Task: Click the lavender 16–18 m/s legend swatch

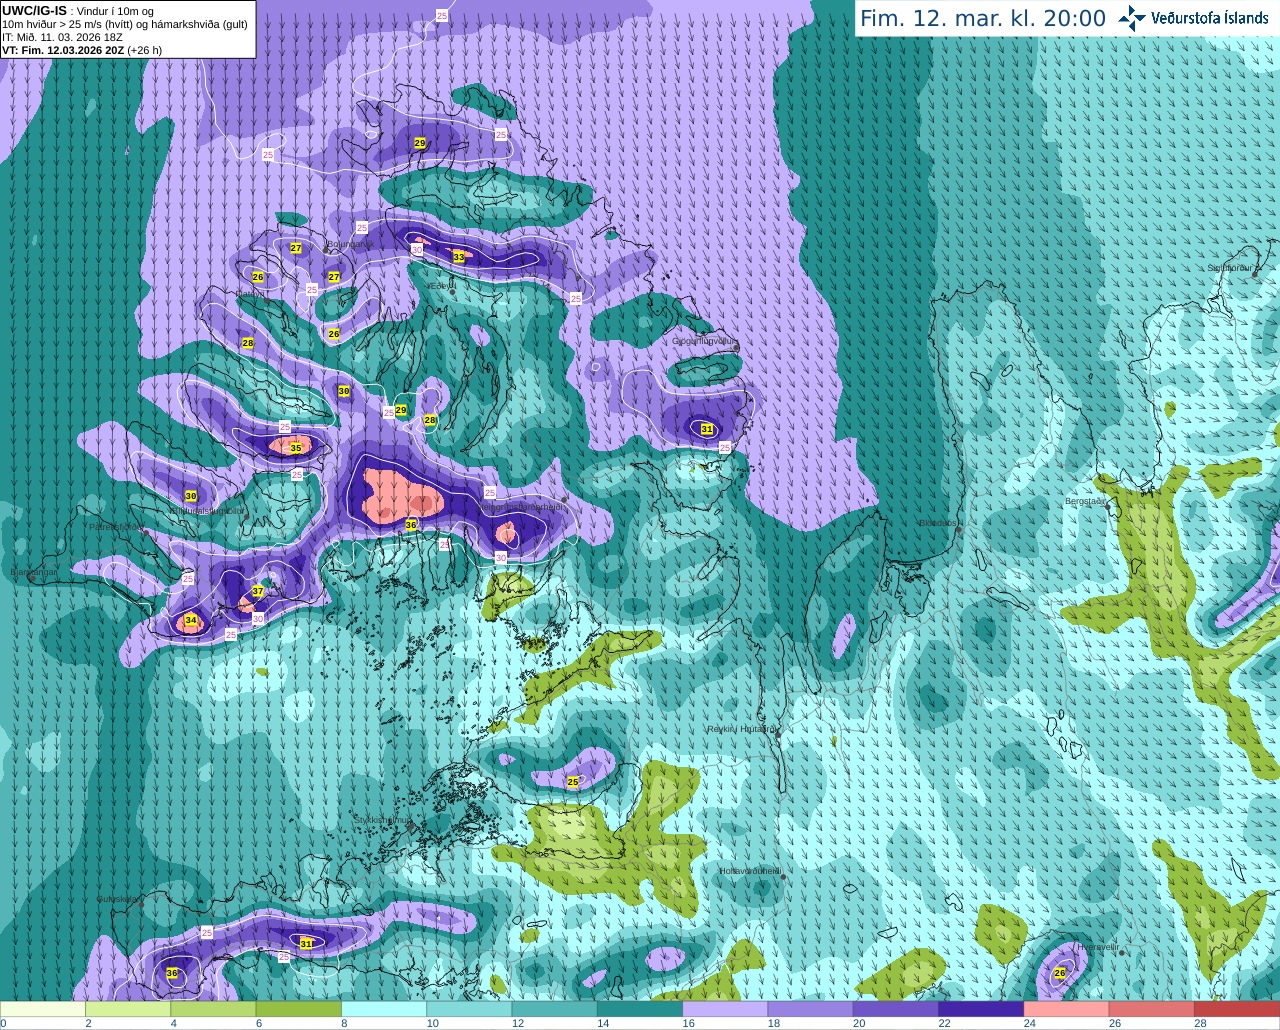Action: (x=725, y=1009)
